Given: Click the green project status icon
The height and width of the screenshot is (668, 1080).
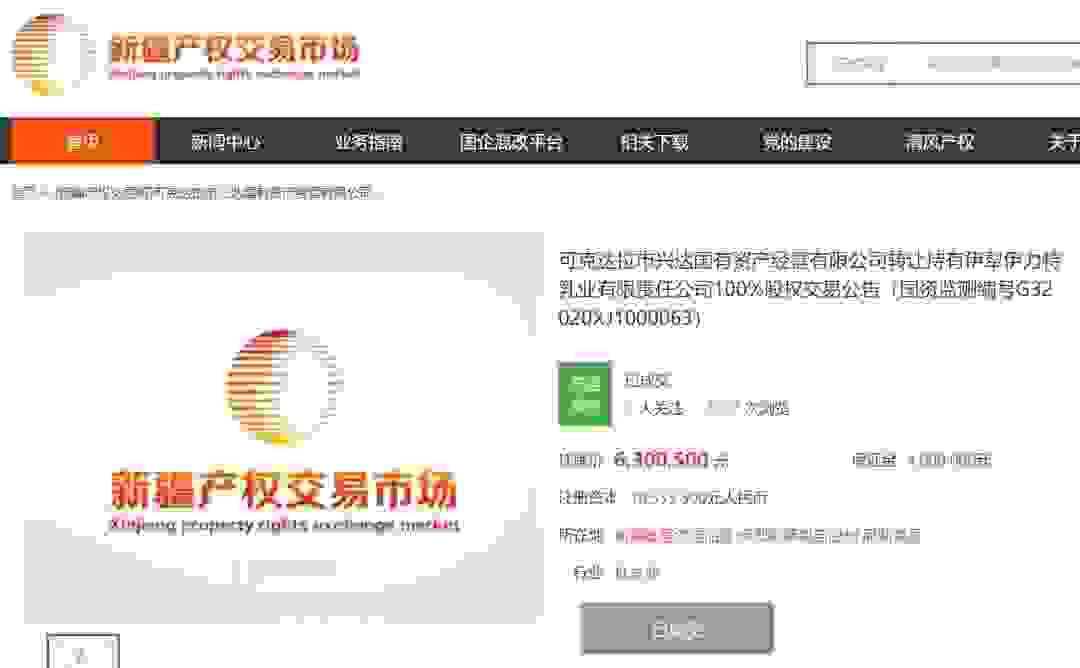Looking at the screenshot, I should pyautogui.click(x=585, y=395).
